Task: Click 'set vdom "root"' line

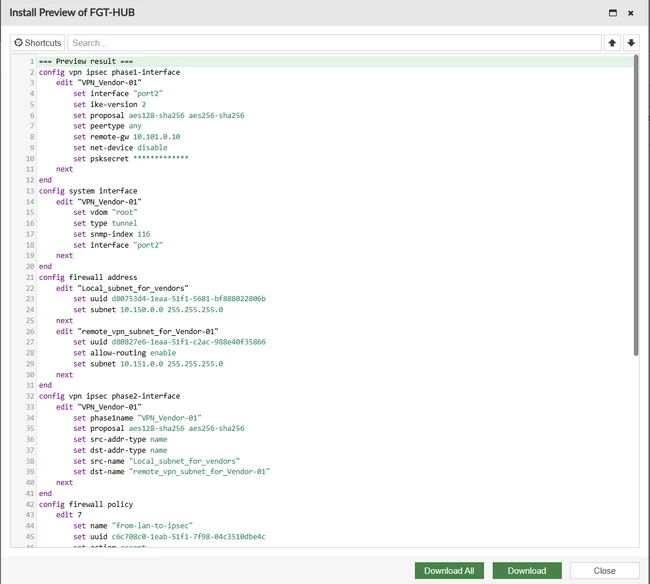Action: coord(105,212)
